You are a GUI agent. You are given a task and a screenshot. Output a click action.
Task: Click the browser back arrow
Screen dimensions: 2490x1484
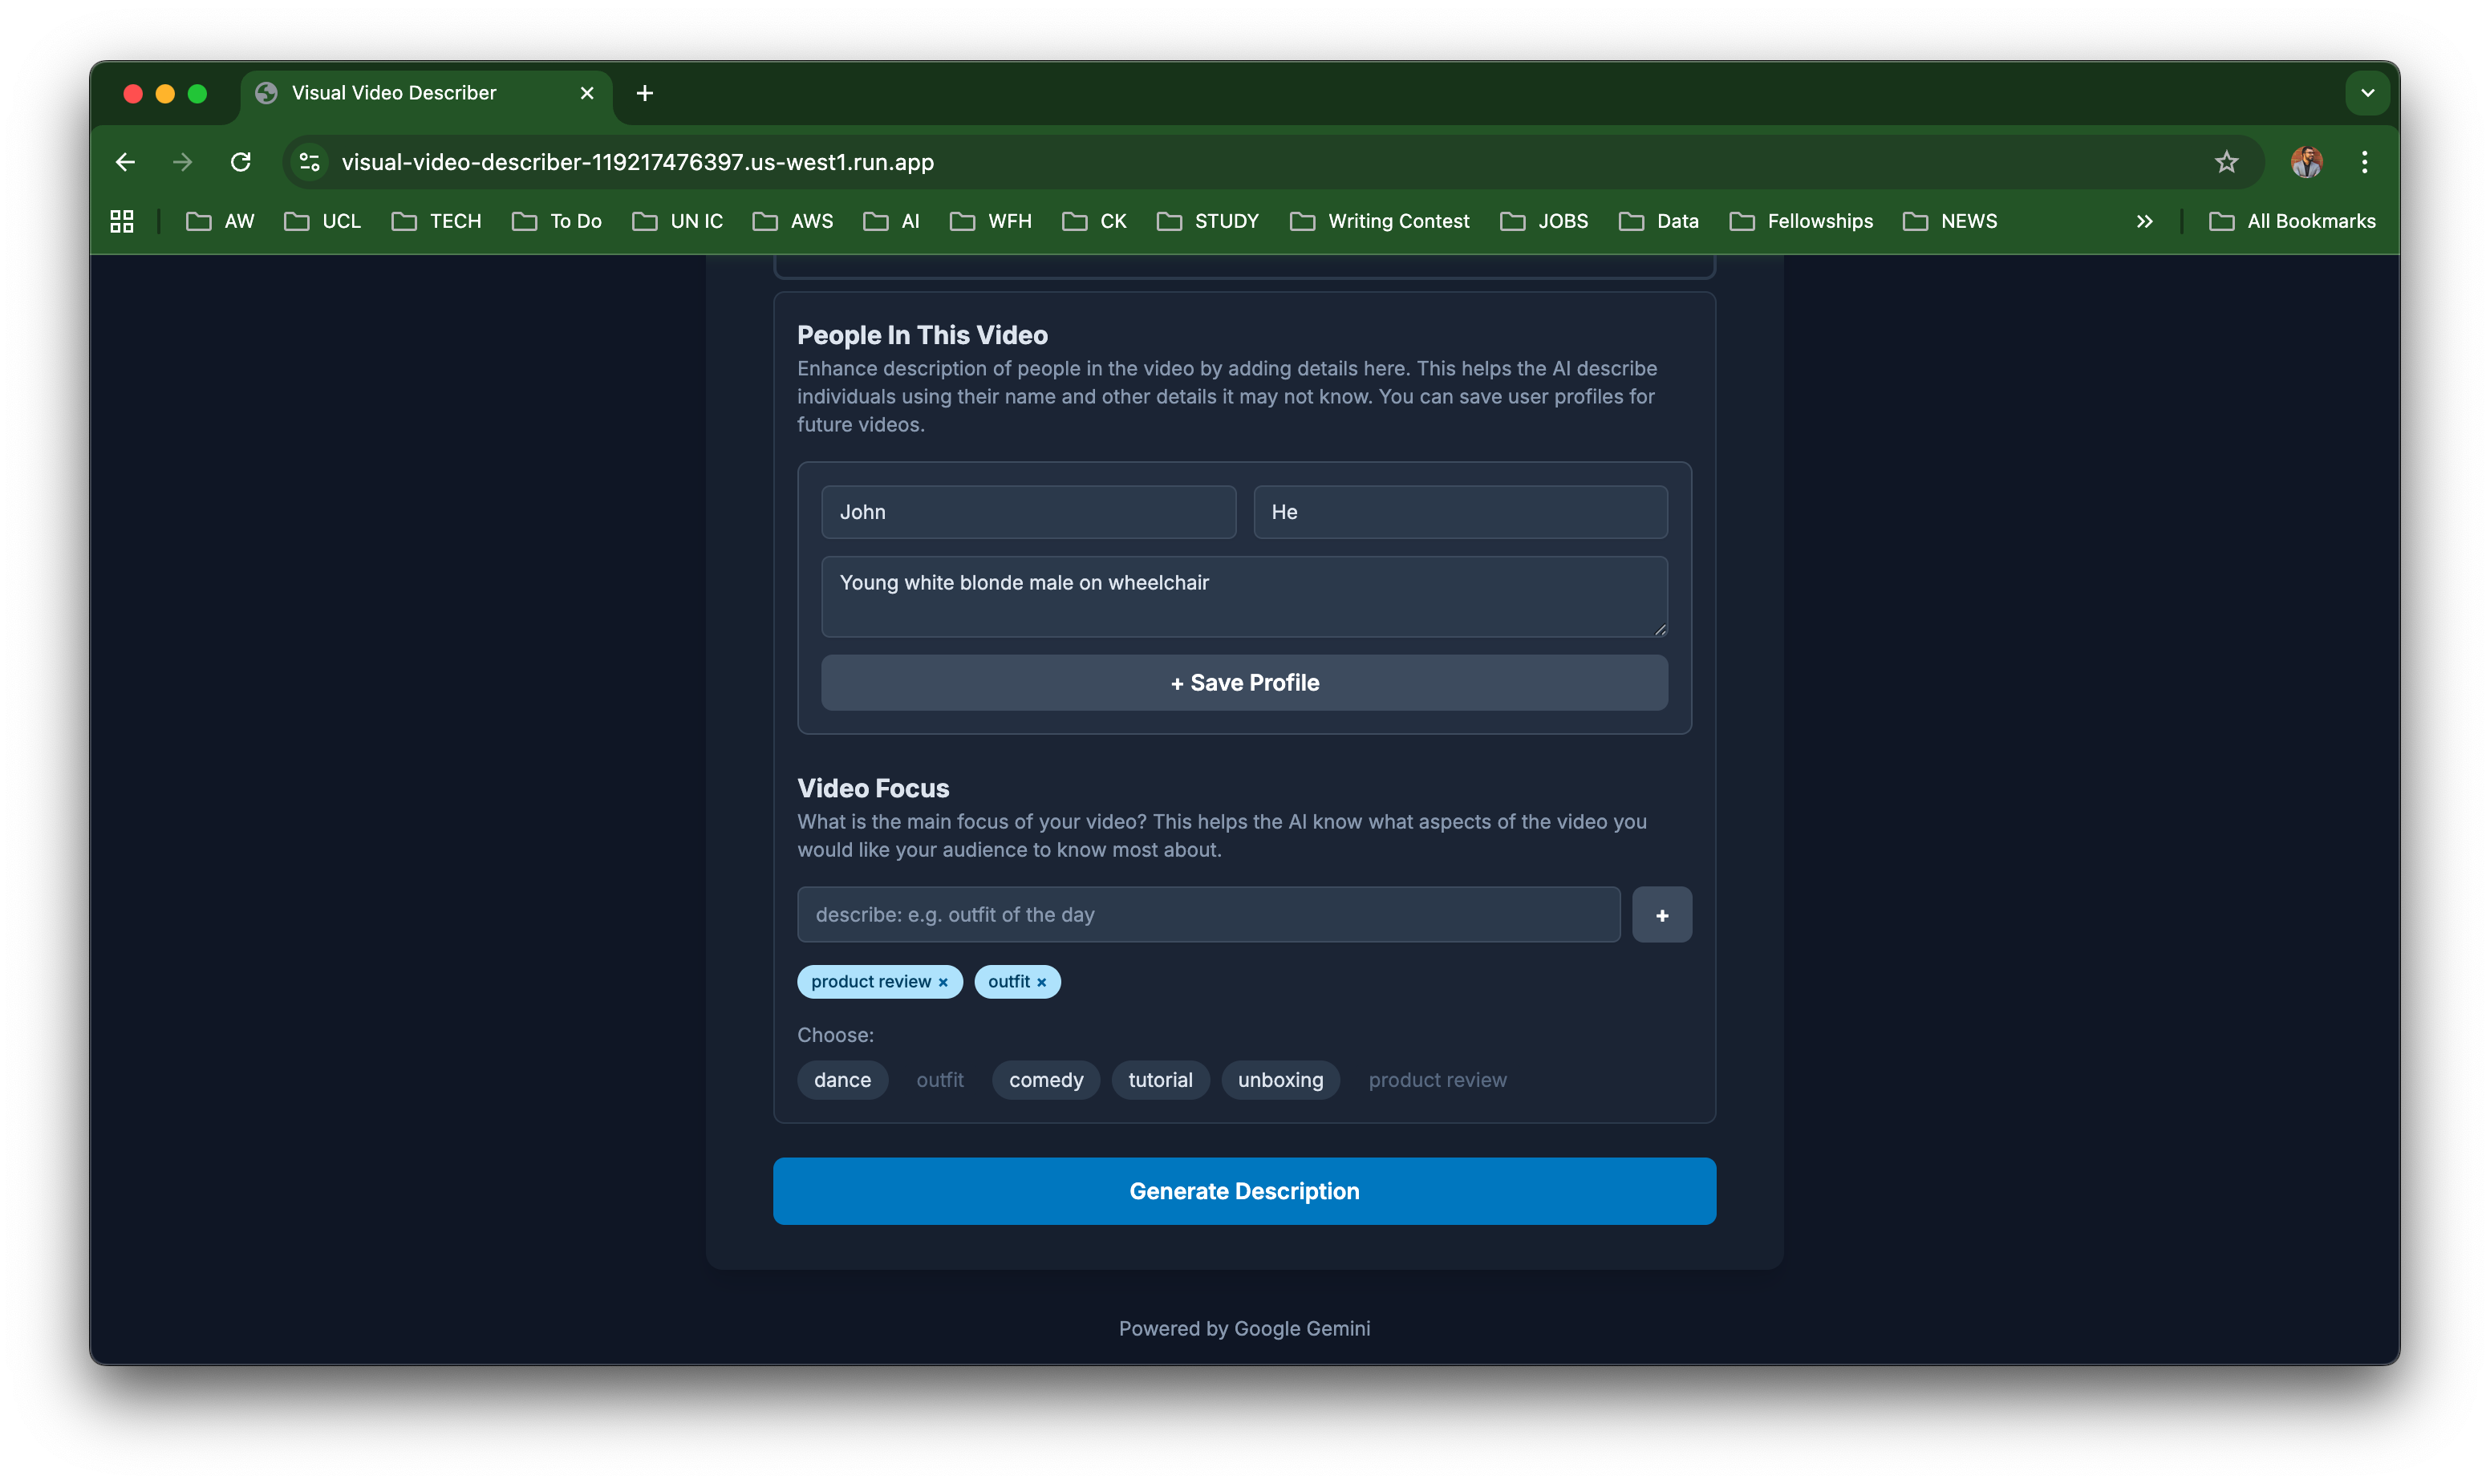(125, 162)
